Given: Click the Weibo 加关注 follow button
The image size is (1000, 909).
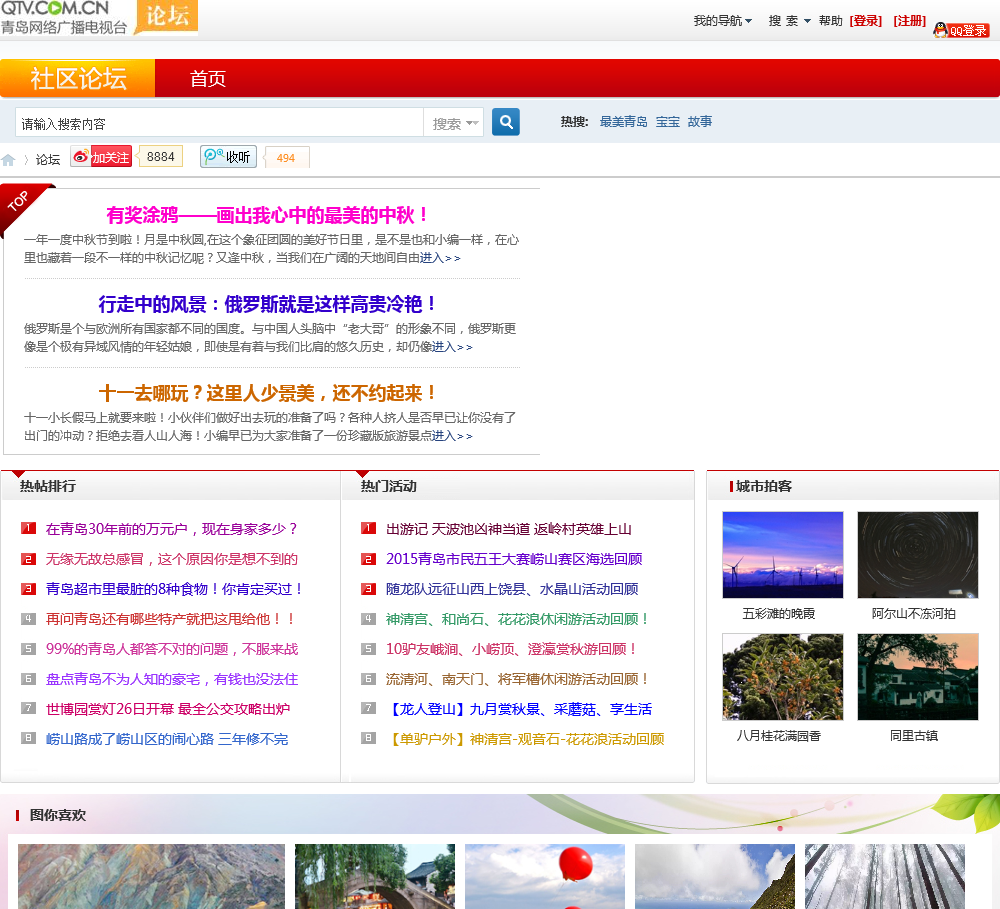Looking at the screenshot, I should (101, 157).
